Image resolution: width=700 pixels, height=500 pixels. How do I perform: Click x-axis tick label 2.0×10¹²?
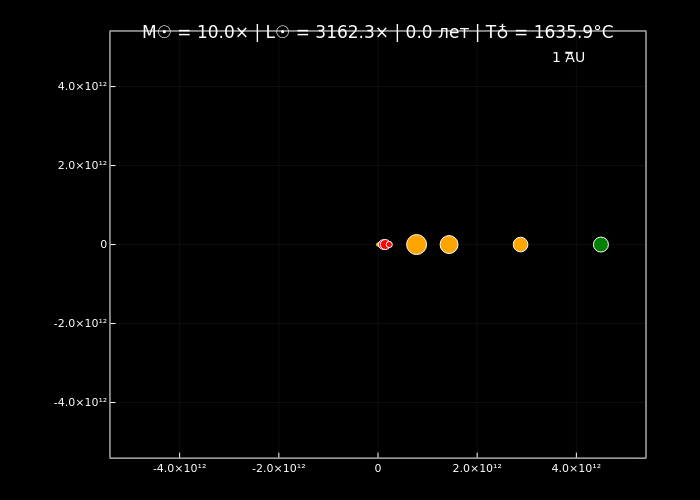477,468
